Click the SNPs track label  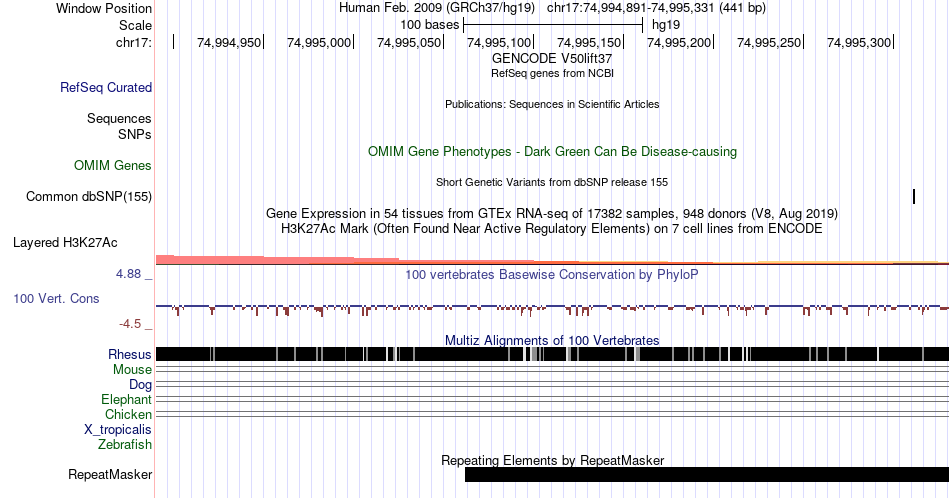[x=135, y=134]
